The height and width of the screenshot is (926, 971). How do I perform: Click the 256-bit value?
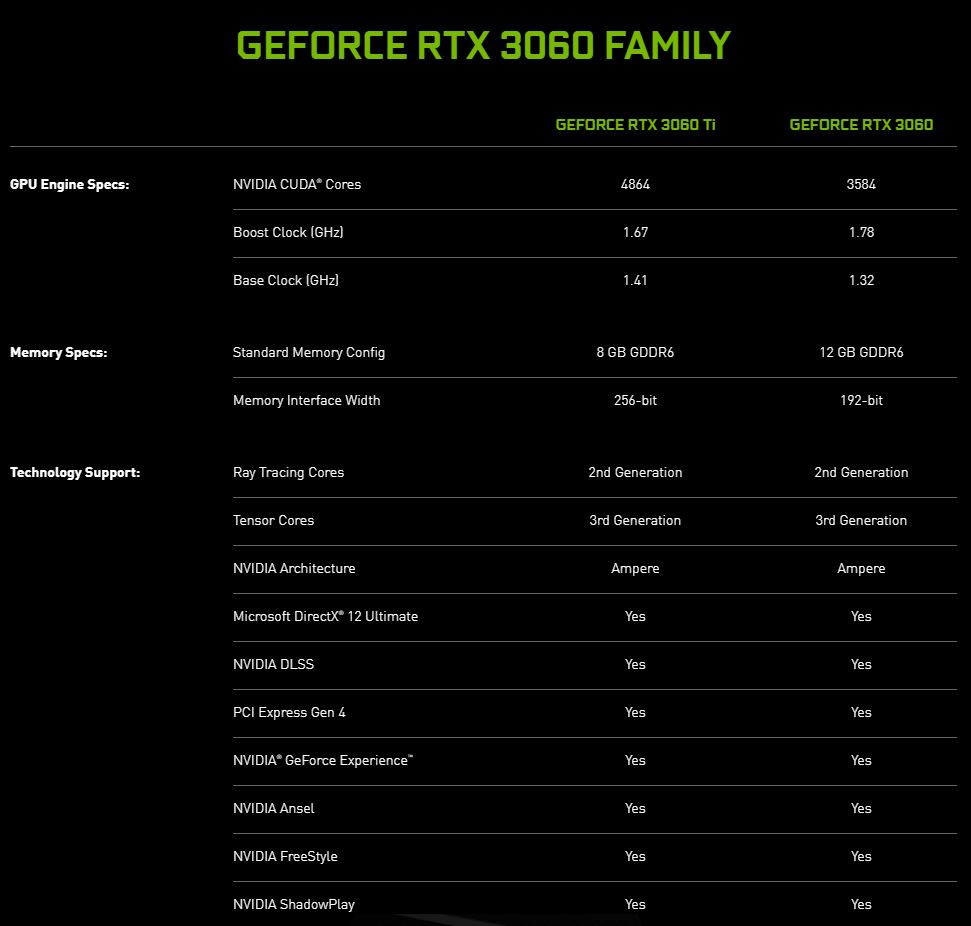635,400
